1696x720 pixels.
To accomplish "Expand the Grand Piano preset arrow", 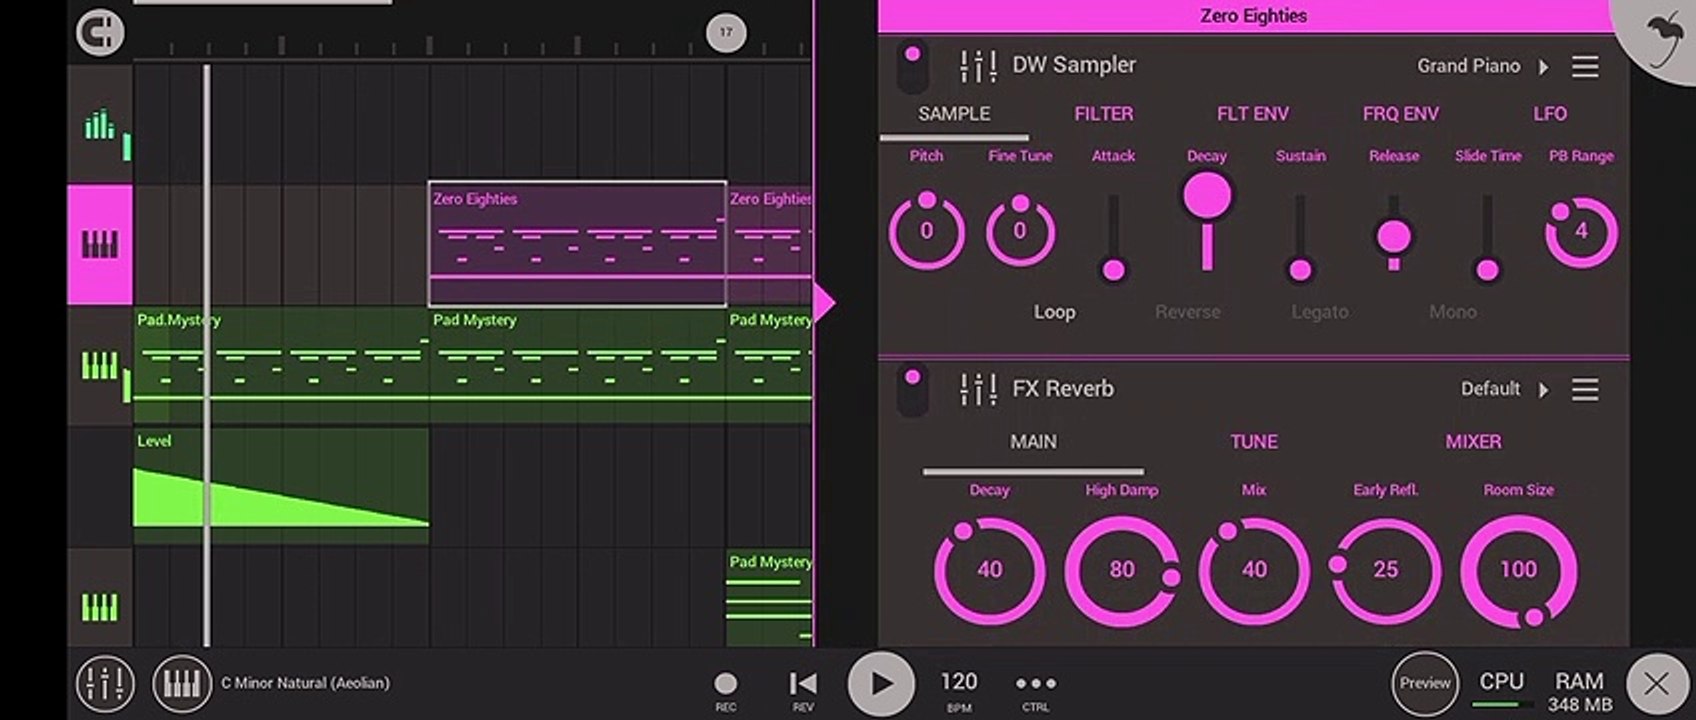I will pos(1543,67).
